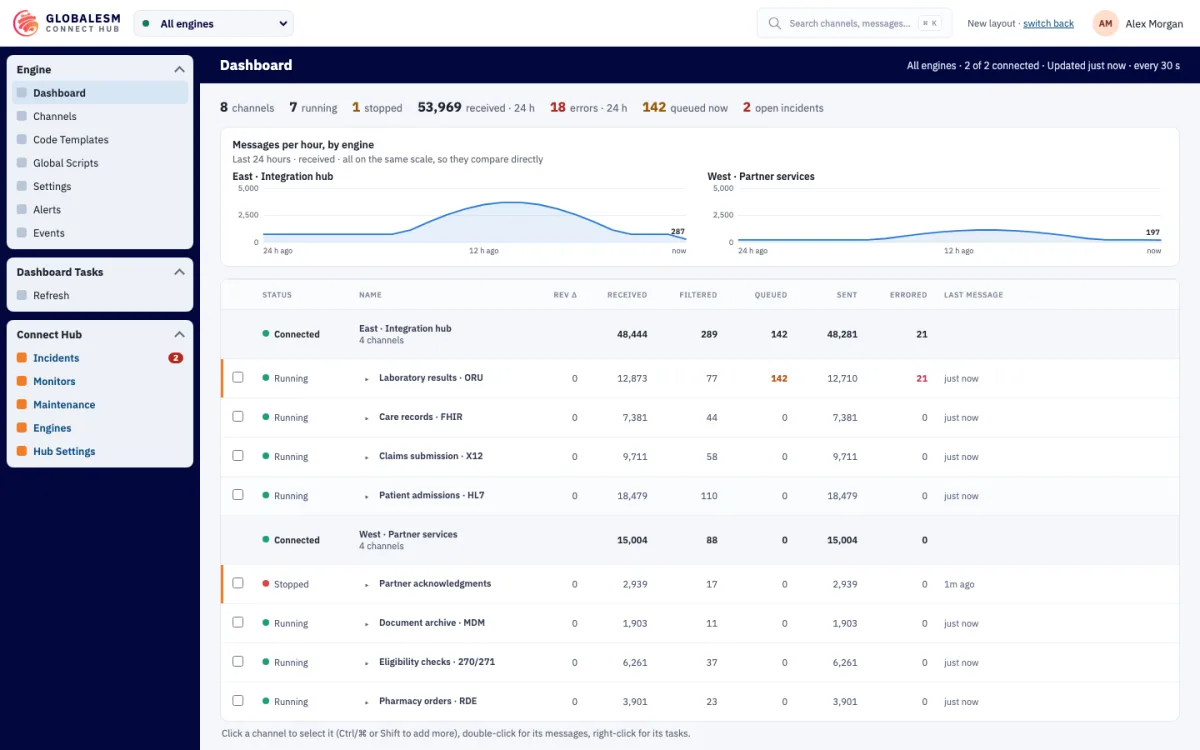Open Global Scripts in the sidebar
This screenshot has width=1200, height=750.
(x=100, y=163)
